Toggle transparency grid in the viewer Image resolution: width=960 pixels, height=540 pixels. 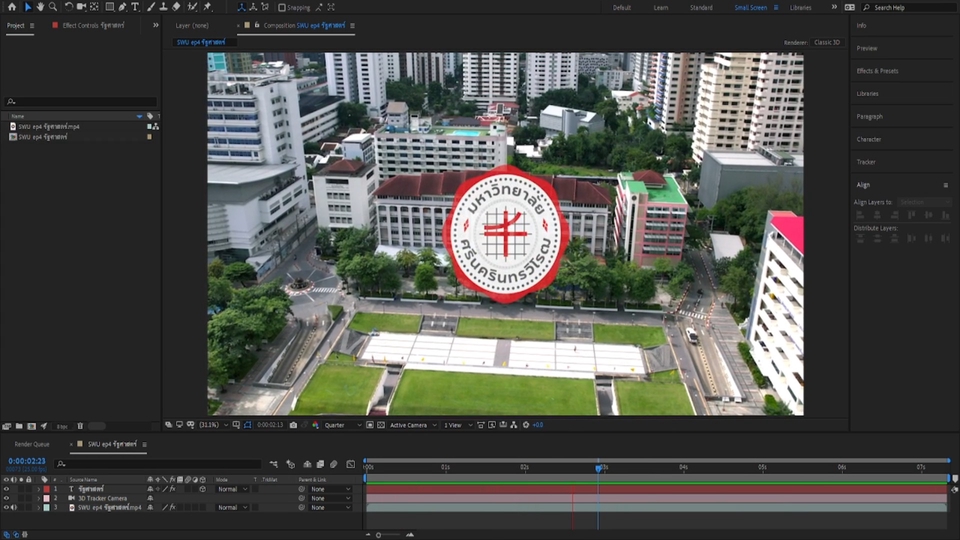(x=381, y=425)
